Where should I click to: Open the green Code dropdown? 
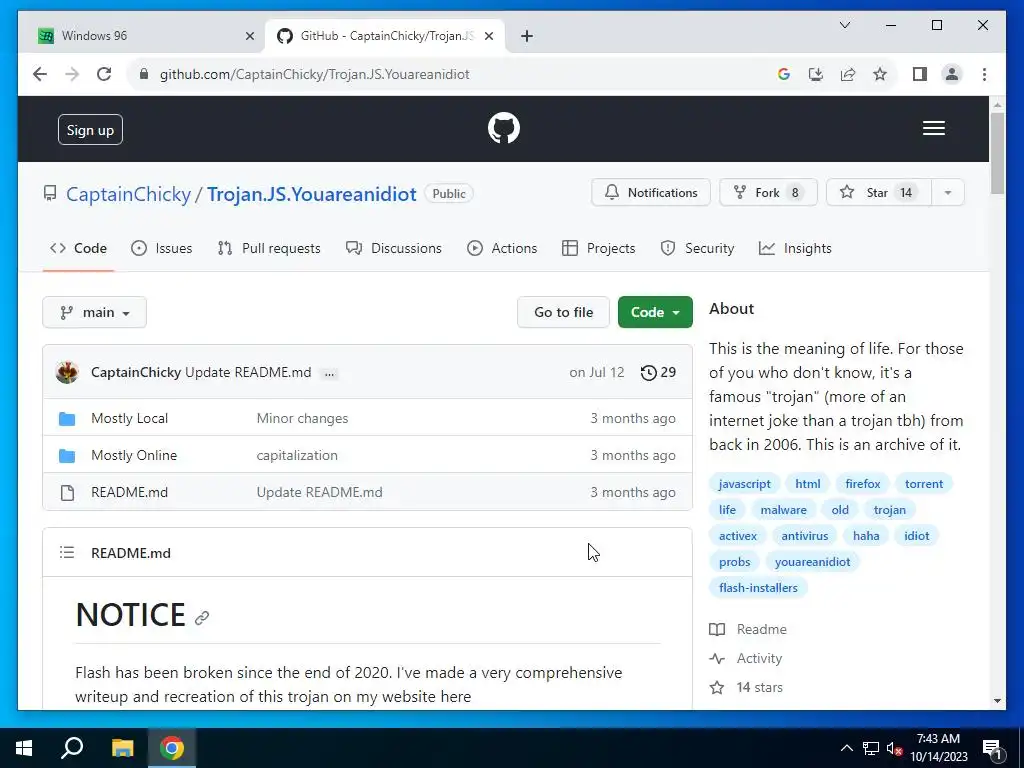(655, 312)
